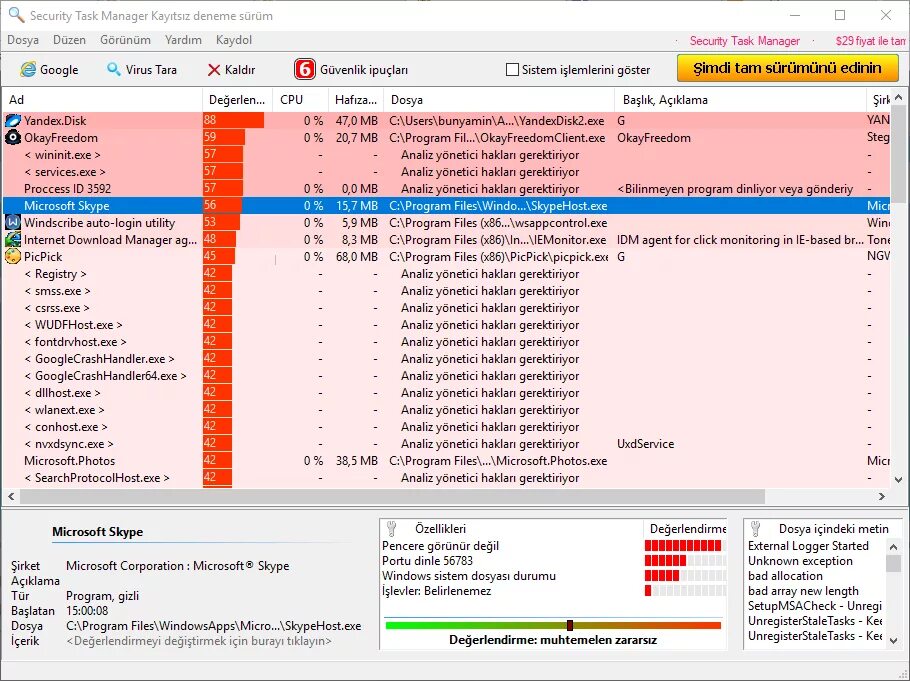
Task: Select the < csrss.exe > row
Action: [x=446, y=308]
